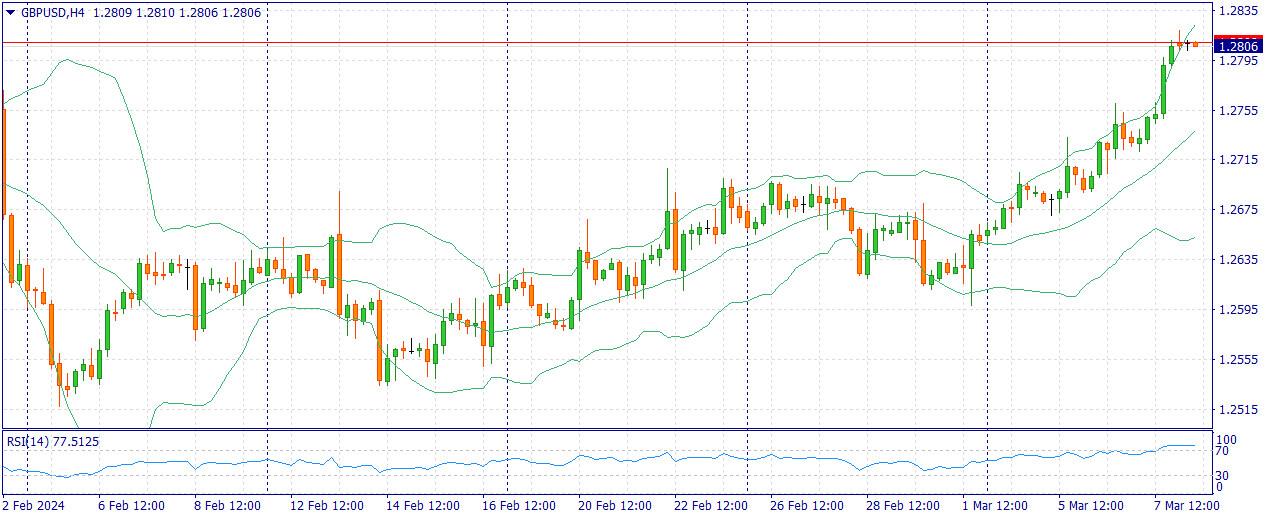Click the 1.2755 price axis label

click(1238, 110)
